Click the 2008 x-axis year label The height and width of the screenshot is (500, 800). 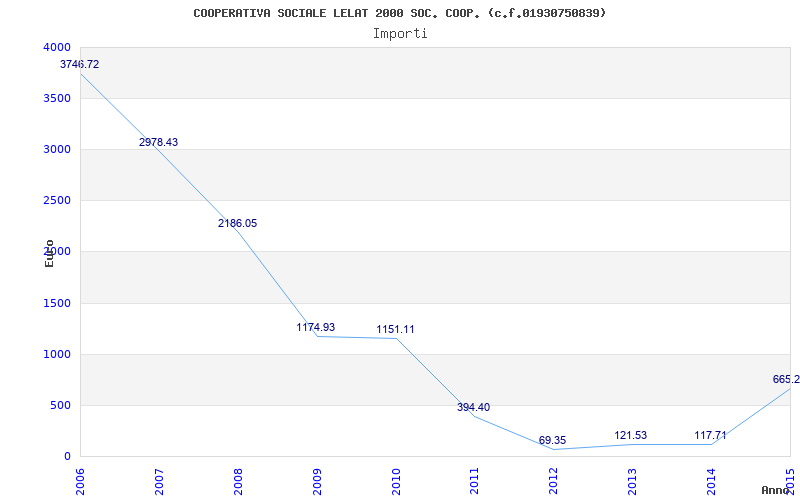pos(238,481)
